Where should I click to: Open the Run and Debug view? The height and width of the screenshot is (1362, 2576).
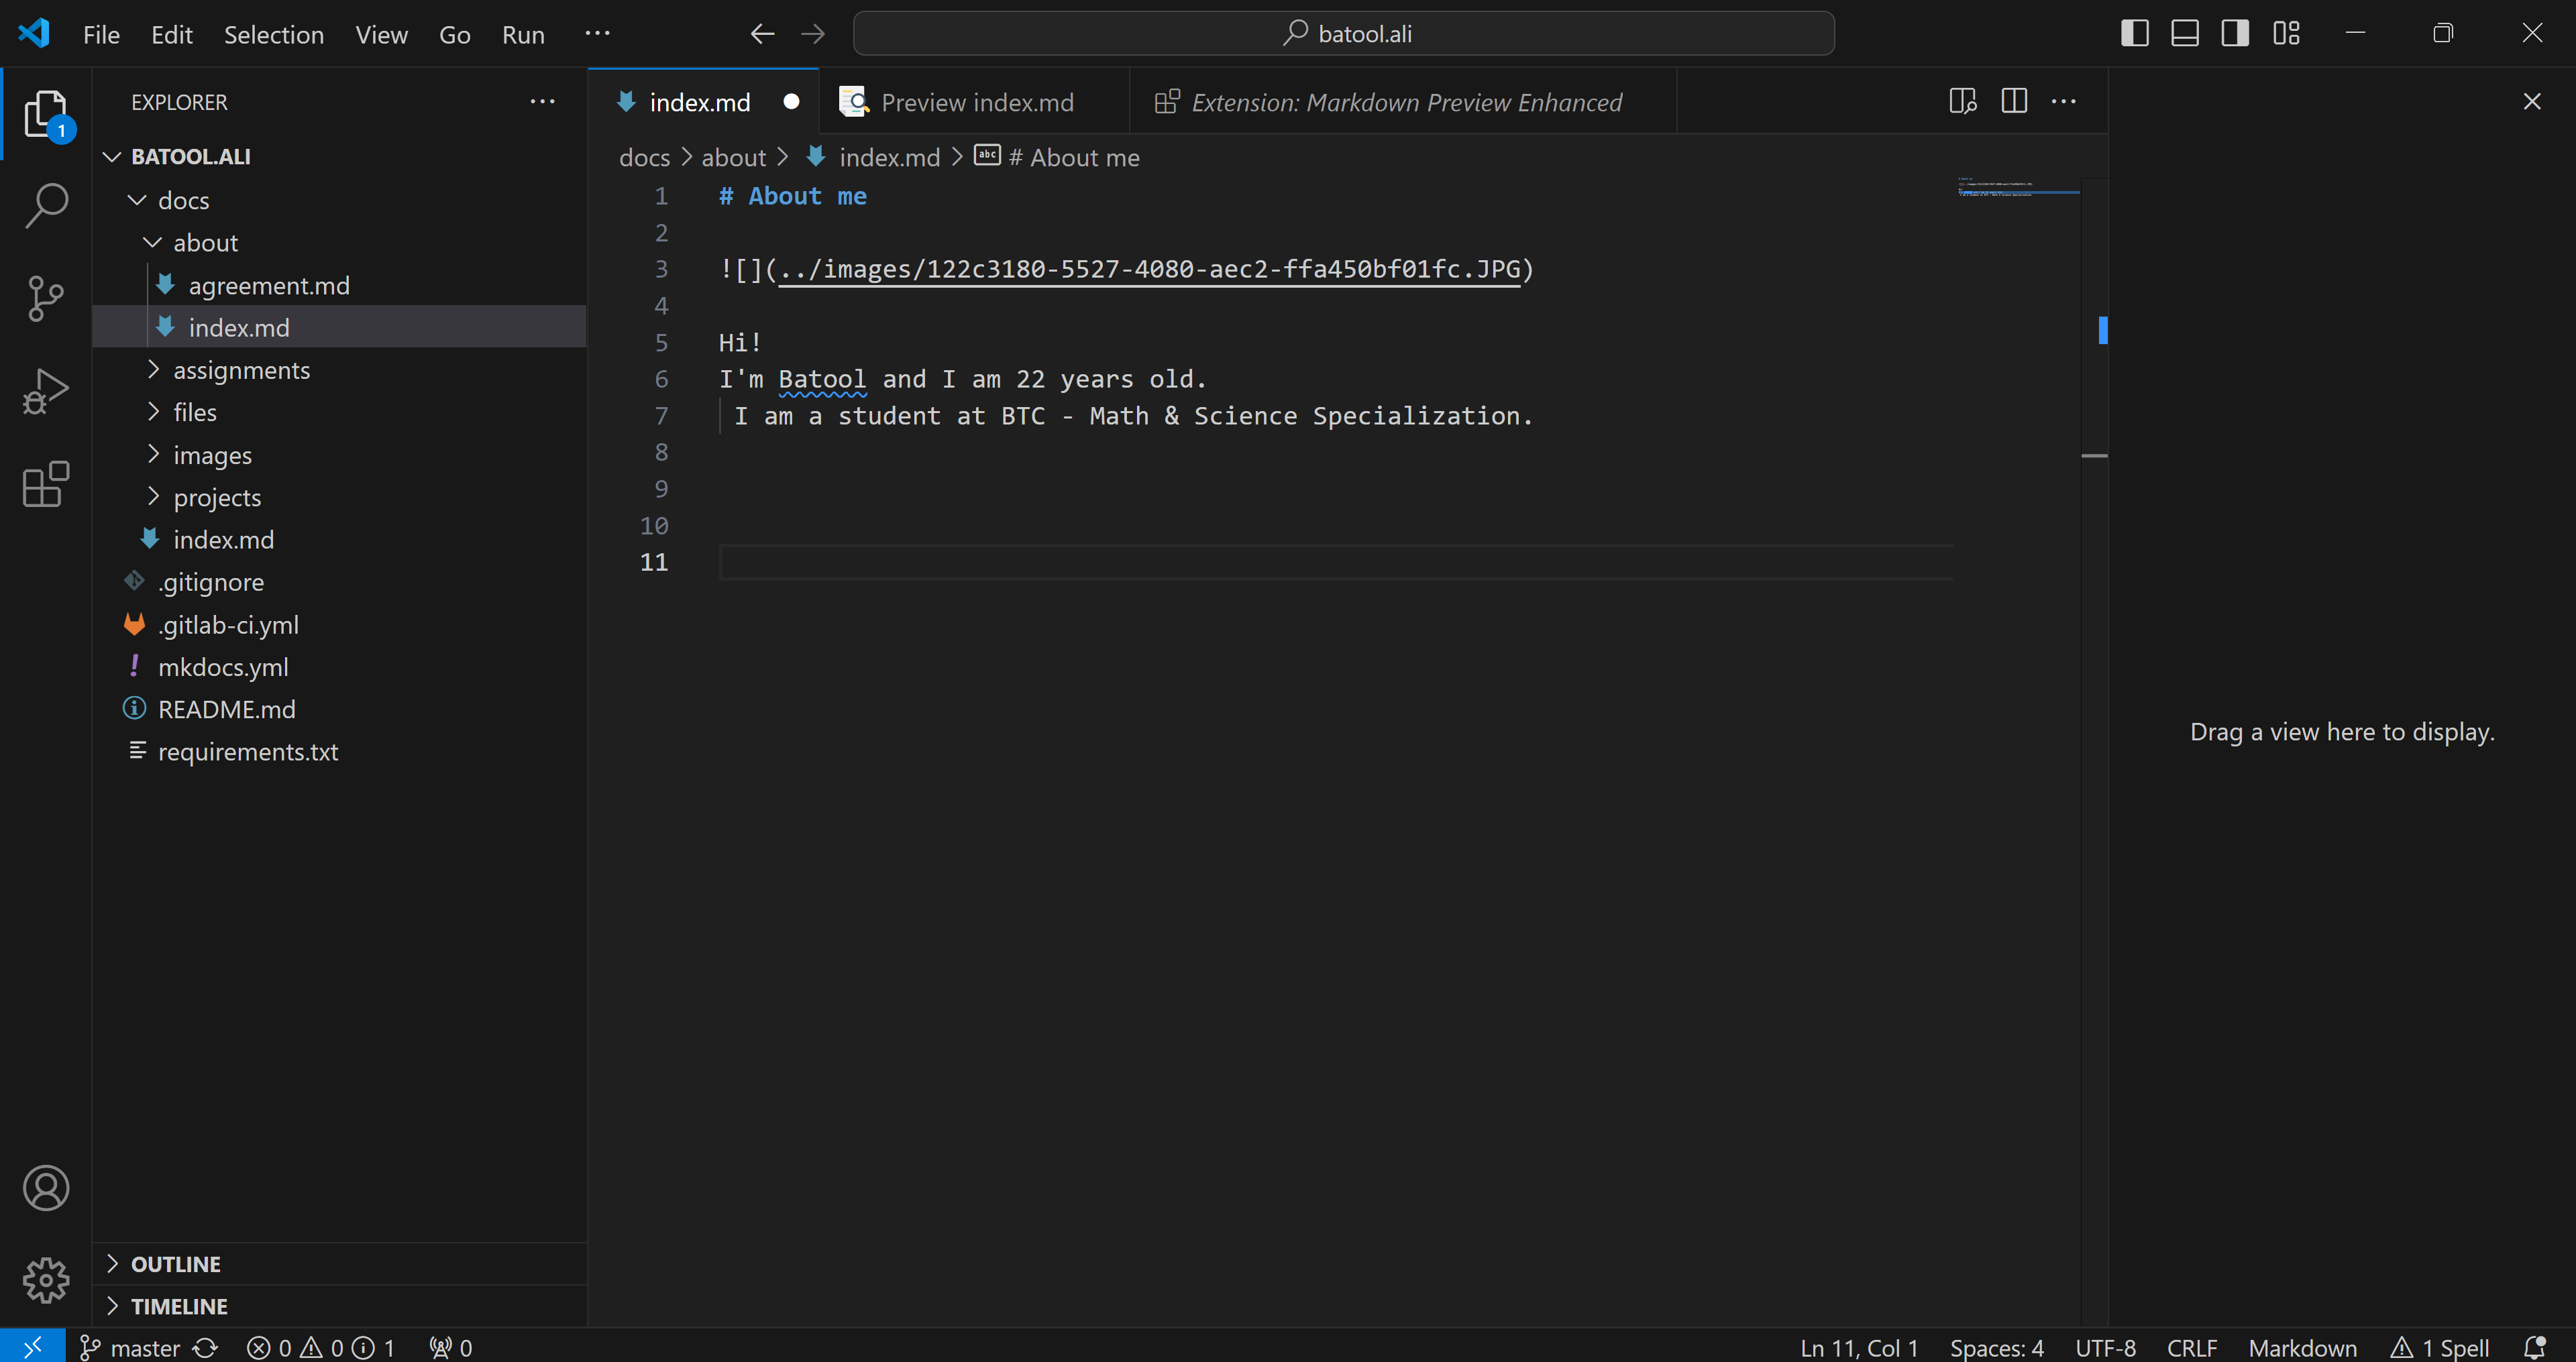[x=45, y=391]
